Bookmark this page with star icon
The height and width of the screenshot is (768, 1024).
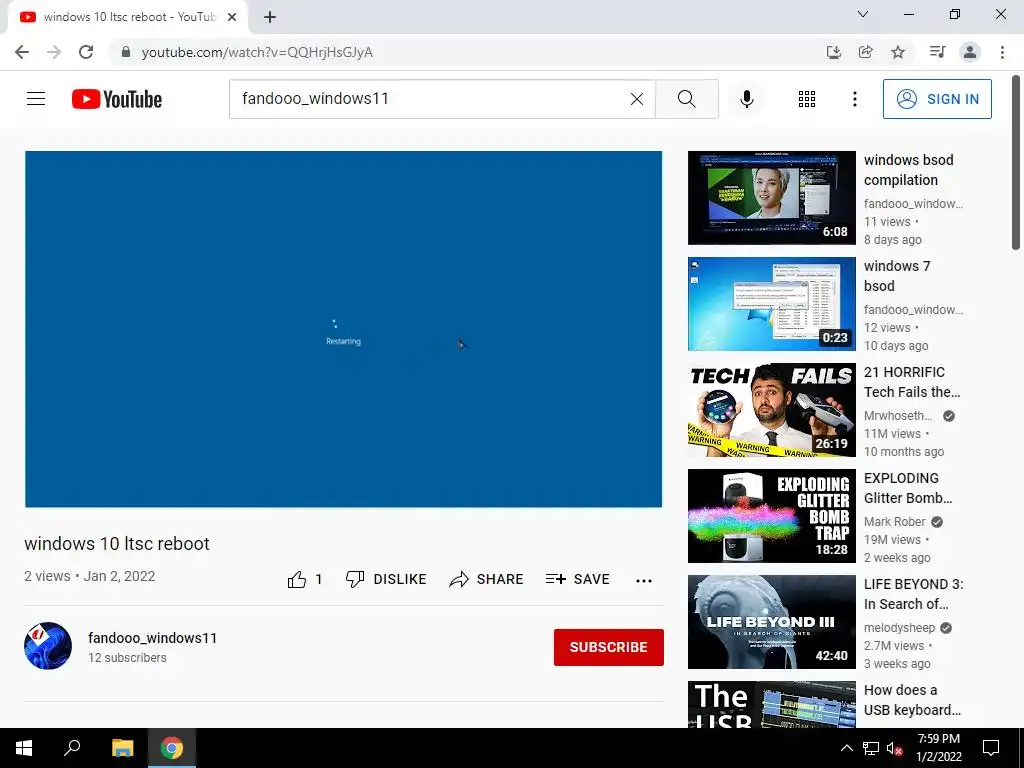[898, 52]
